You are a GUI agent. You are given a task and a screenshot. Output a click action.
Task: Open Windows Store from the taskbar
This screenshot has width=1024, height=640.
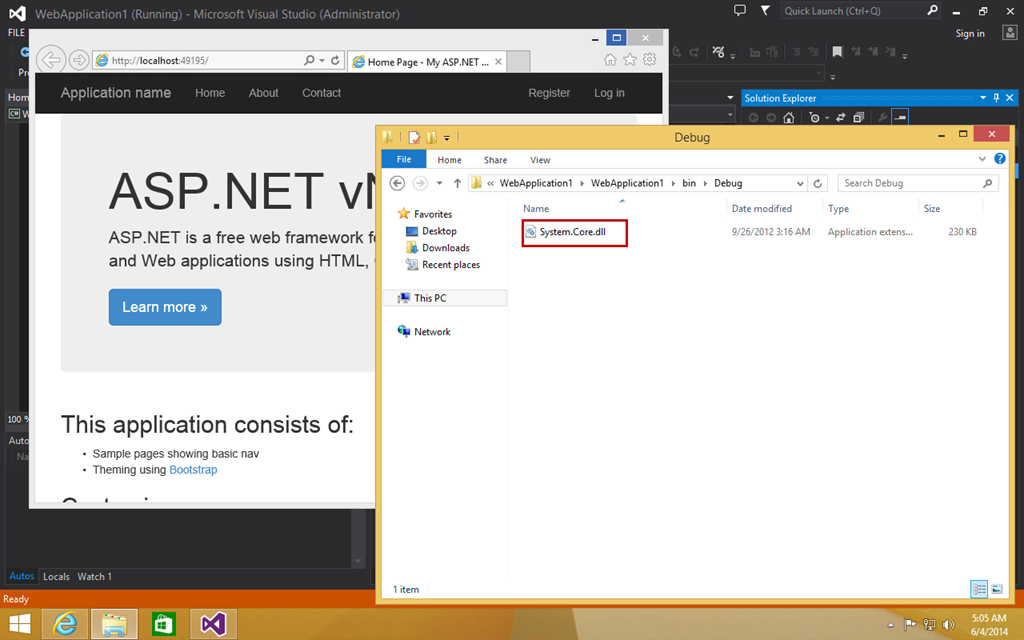click(x=163, y=624)
